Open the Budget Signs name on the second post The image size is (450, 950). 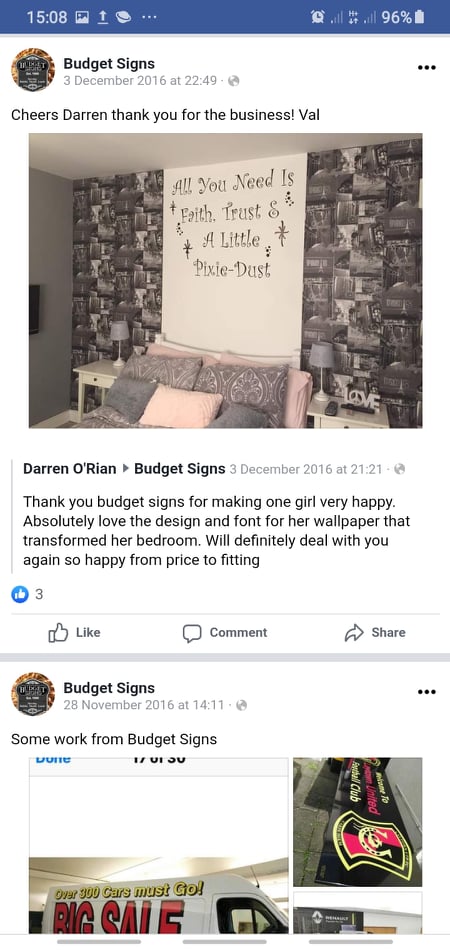109,688
